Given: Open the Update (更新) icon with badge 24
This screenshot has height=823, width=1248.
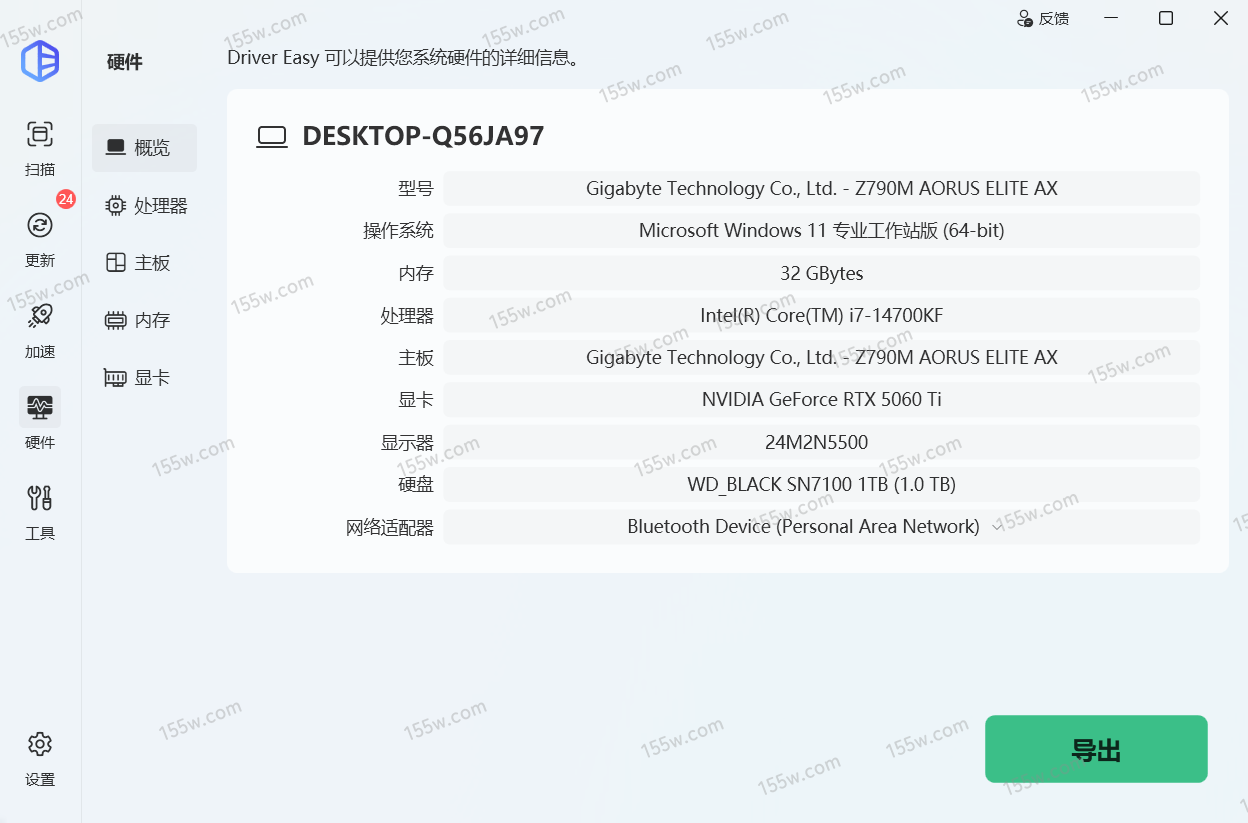Looking at the screenshot, I should 40,225.
